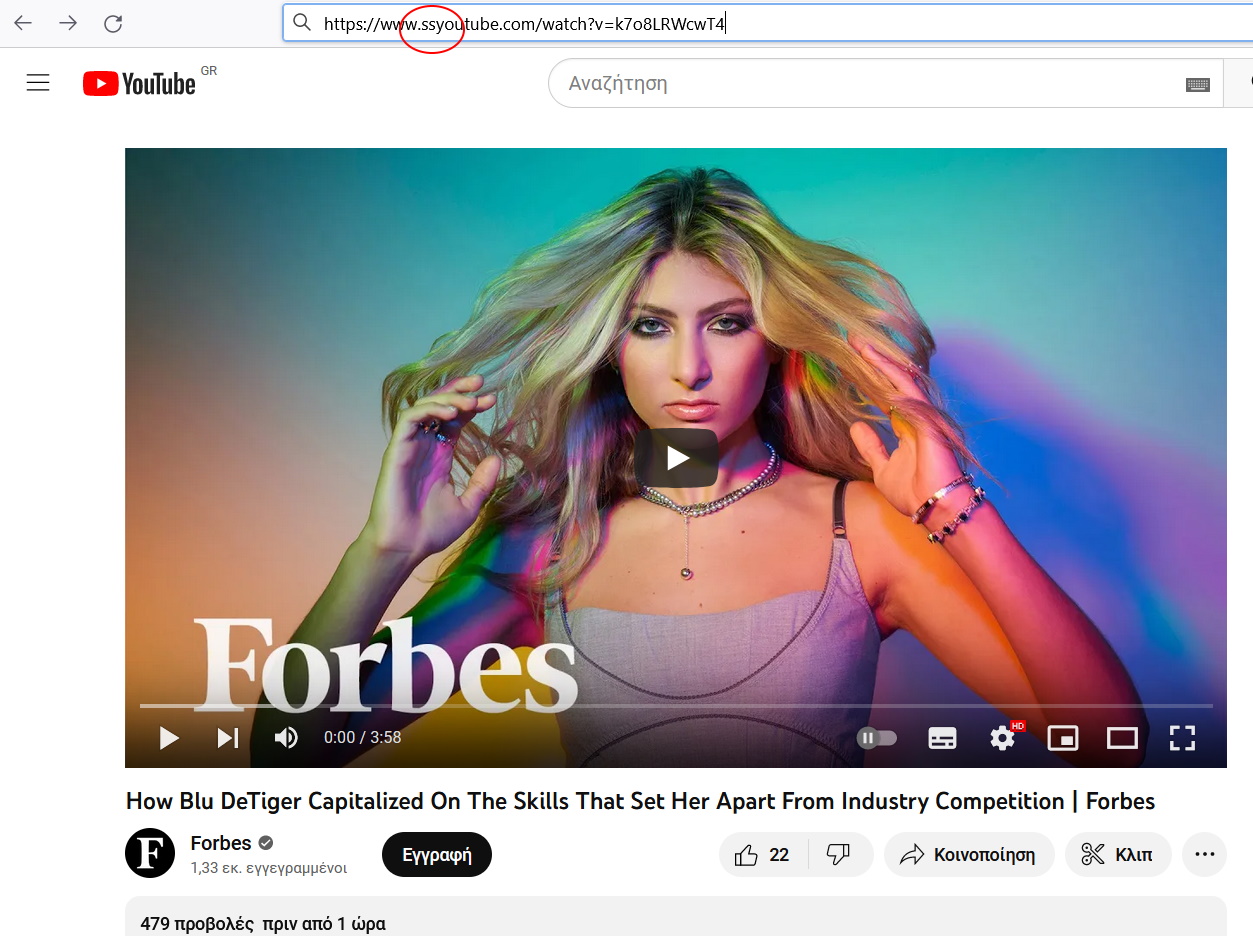Go to the YouTube home logo
Image resolution: width=1253 pixels, height=936 pixels.
pyautogui.click(x=140, y=83)
